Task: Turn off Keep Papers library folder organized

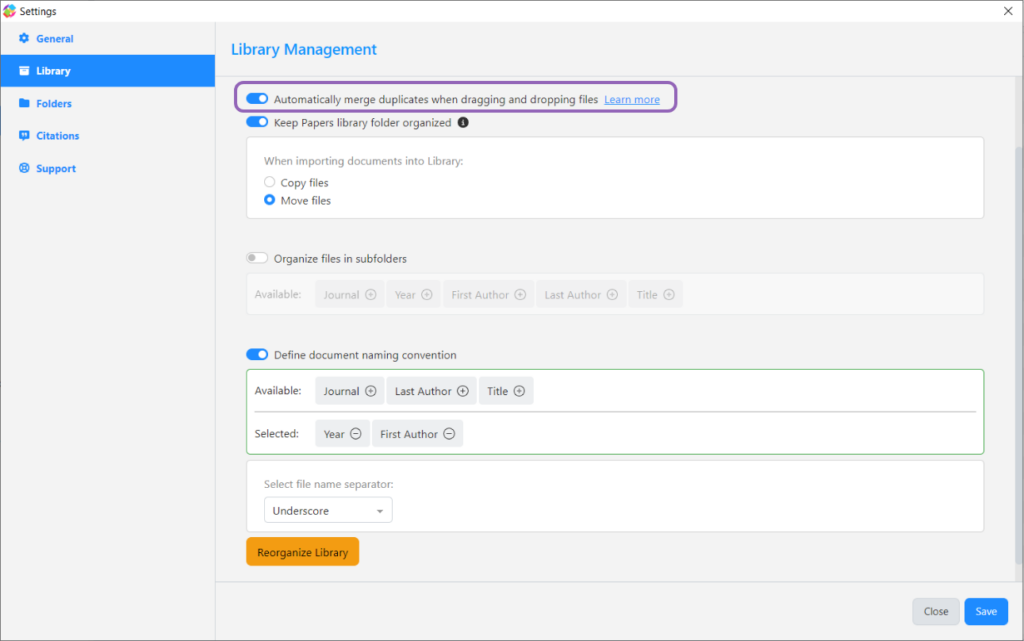Action: click(257, 121)
